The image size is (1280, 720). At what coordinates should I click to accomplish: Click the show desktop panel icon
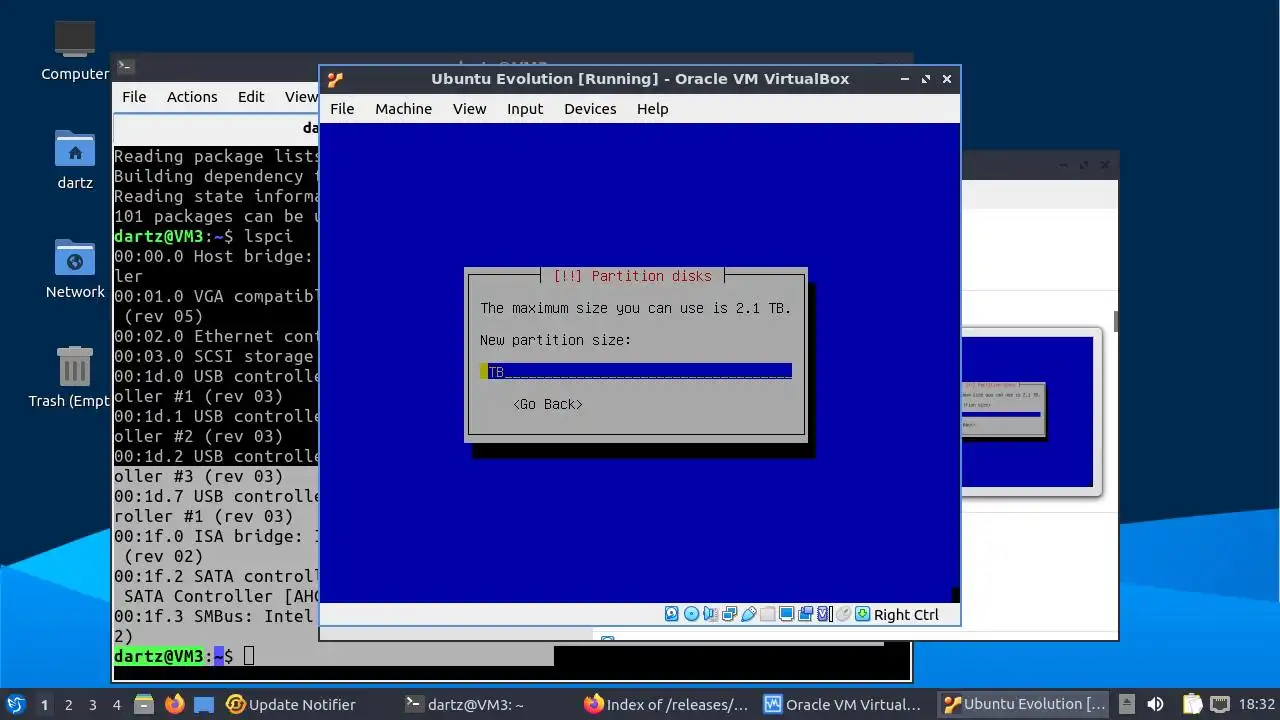[204, 704]
